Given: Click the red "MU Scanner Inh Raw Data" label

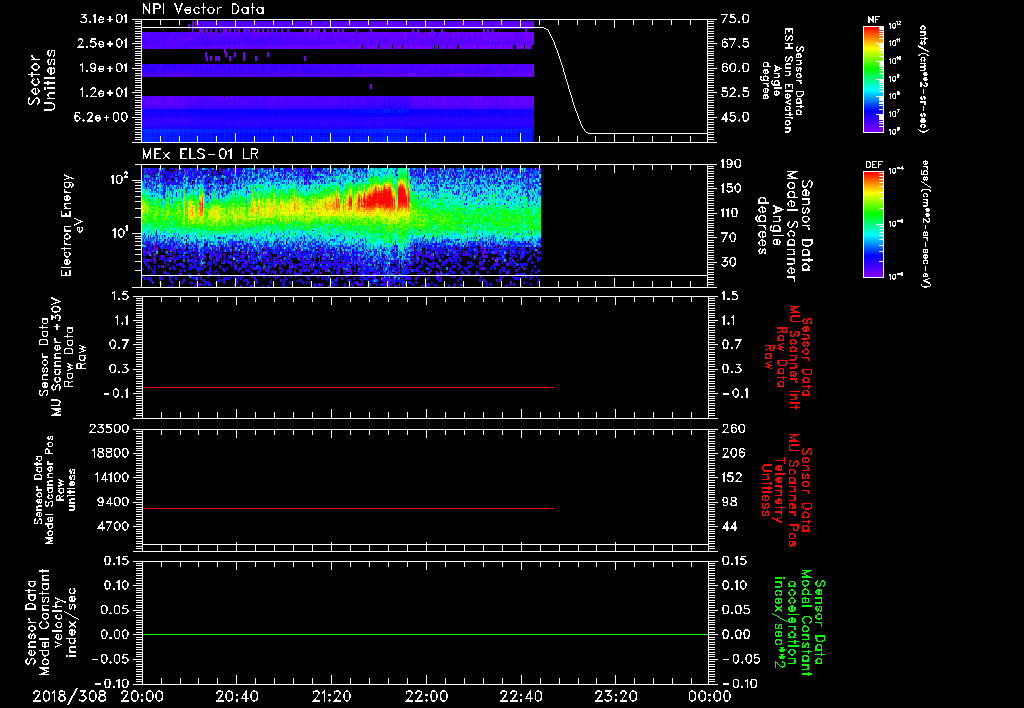Looking at the screenshot, I should pos(789,357).
